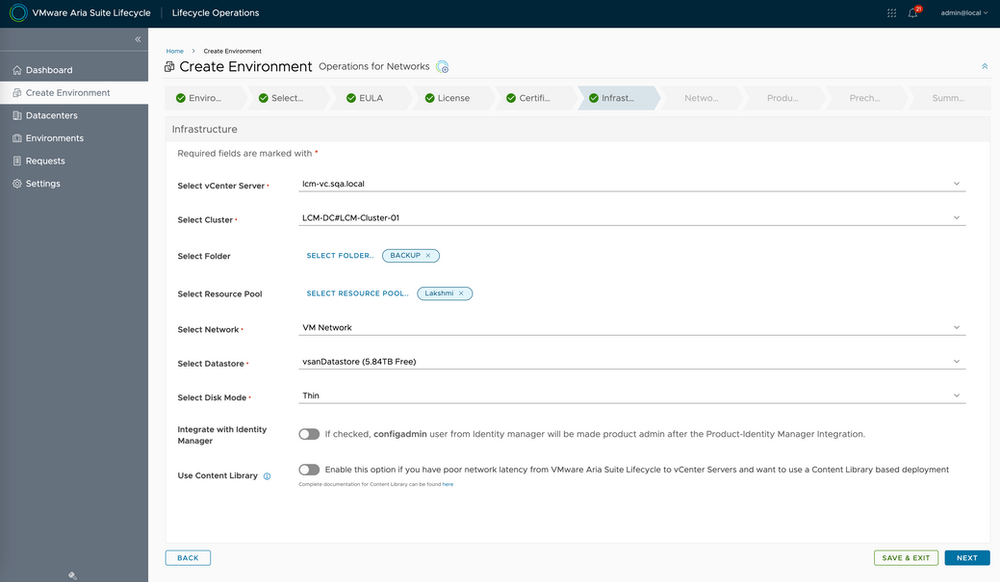Screen dimensions: 1000x582
Task: Click the Content Library info icon
Action: [267, 476]
